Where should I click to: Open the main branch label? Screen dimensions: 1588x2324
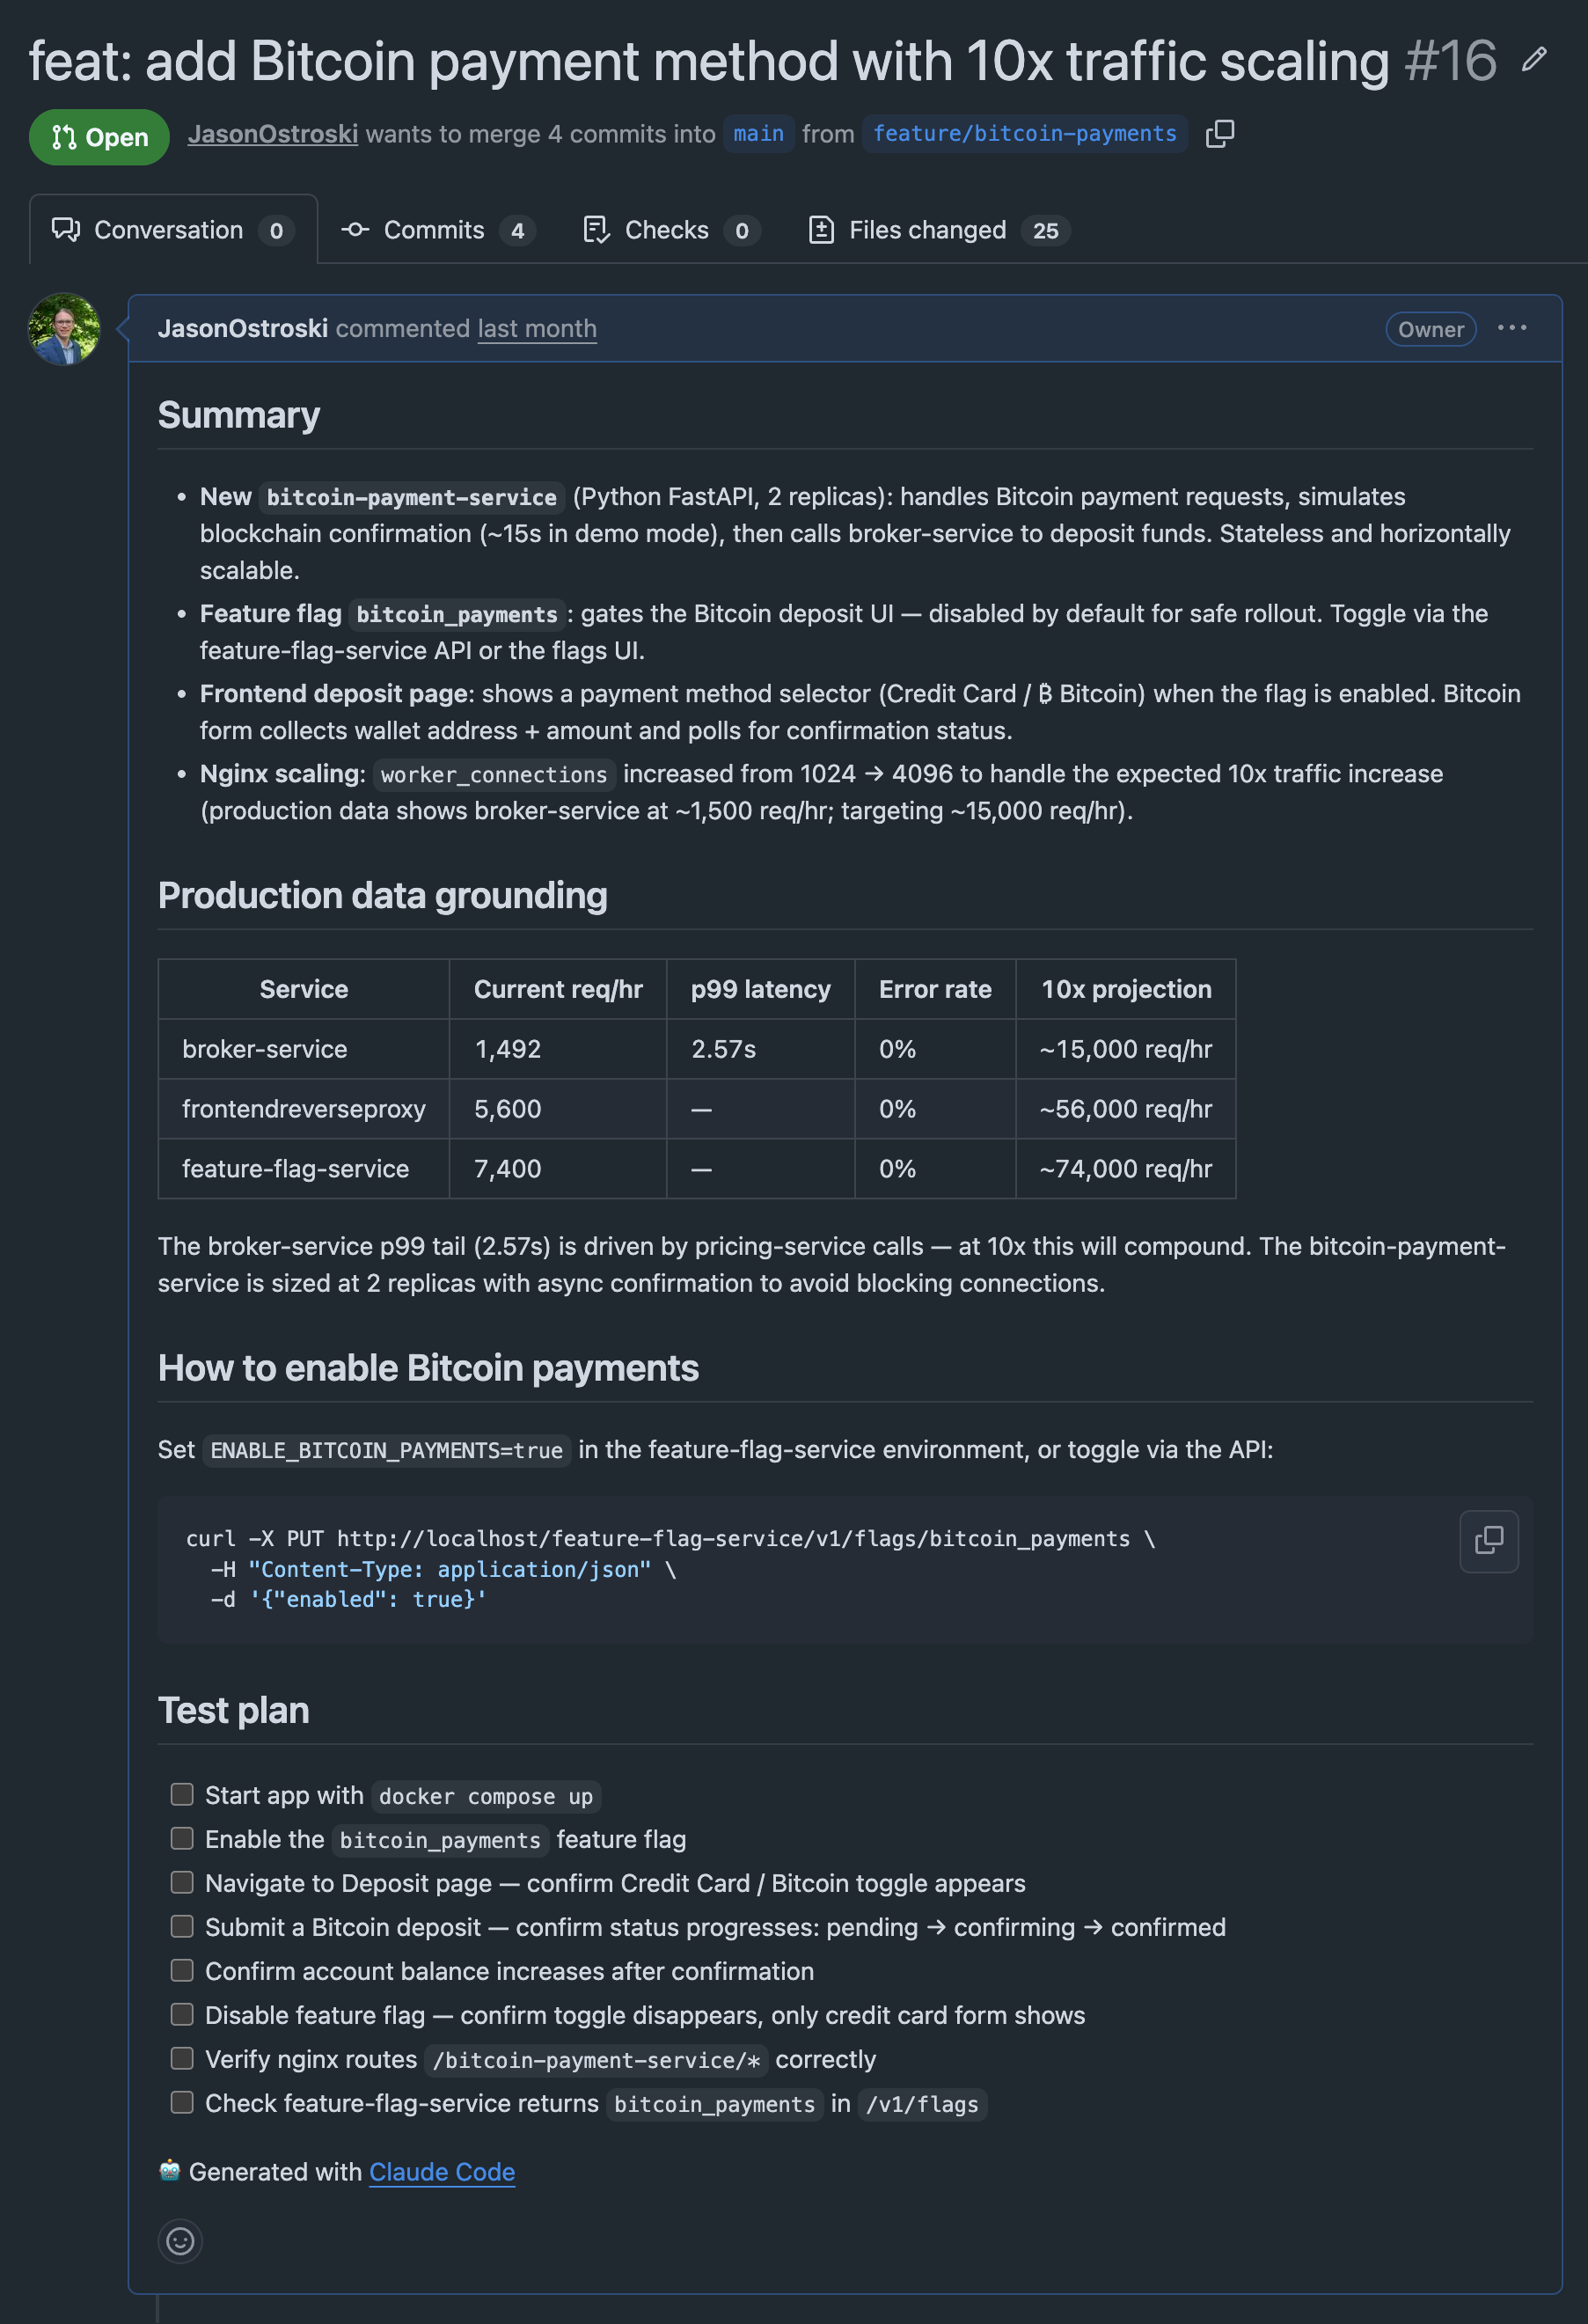coord(758,134)
